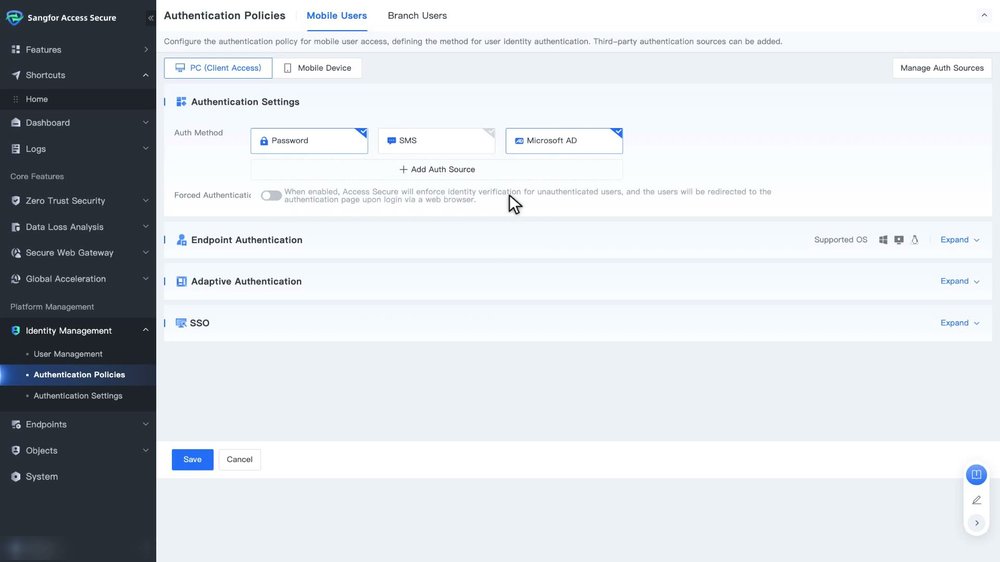The width and height of the screenshot is (1000, 562).
Task: Expand the Adaptive Authentication section
Action: click(x=960, y=281)
